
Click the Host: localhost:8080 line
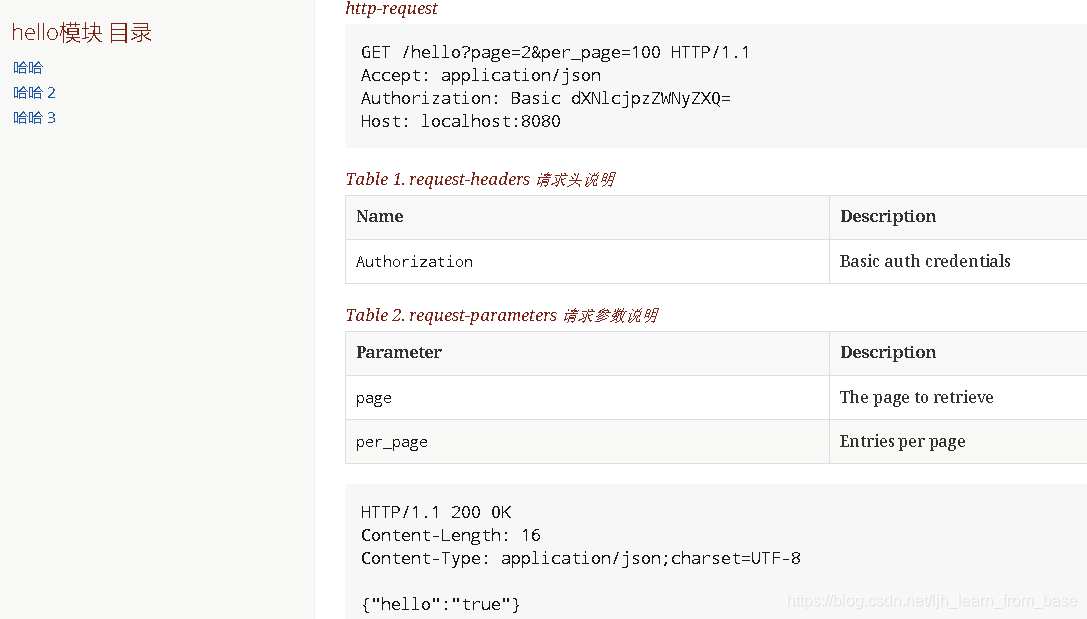pos(460,121)
